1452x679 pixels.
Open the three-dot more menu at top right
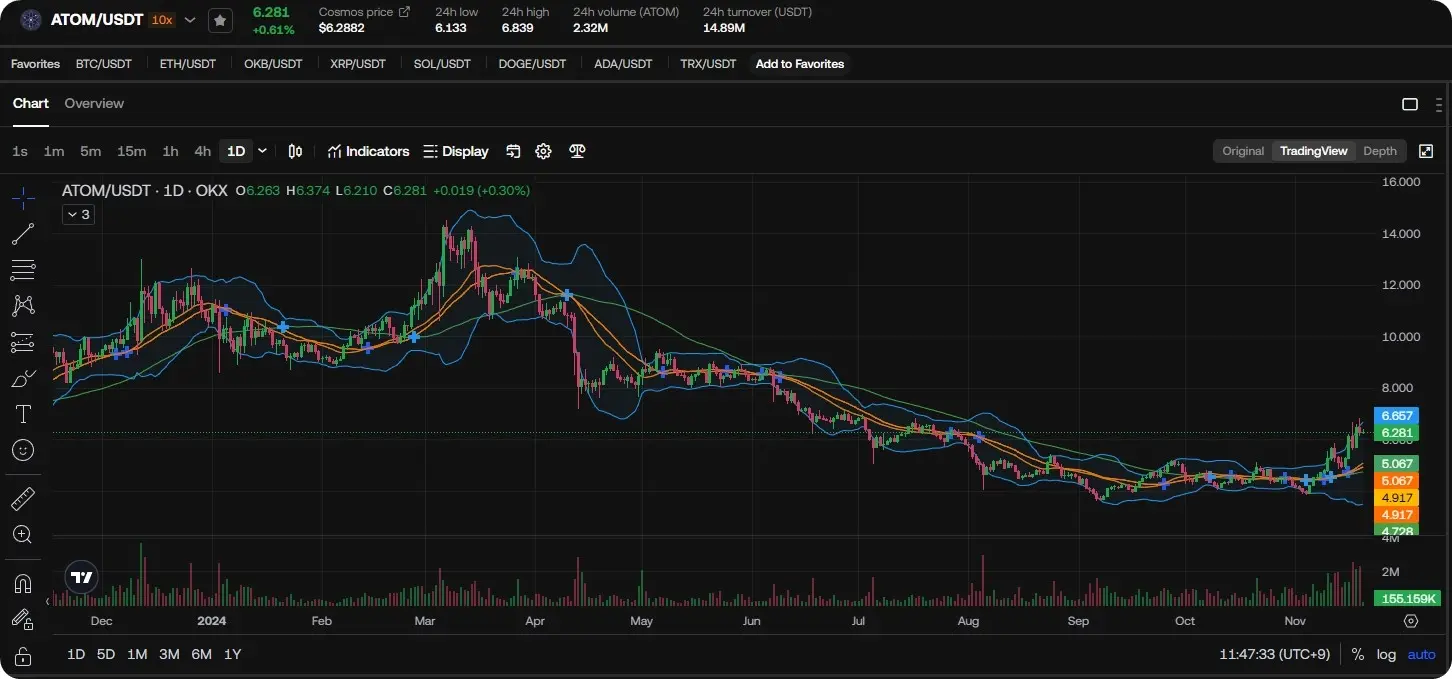coord(1439,104)
